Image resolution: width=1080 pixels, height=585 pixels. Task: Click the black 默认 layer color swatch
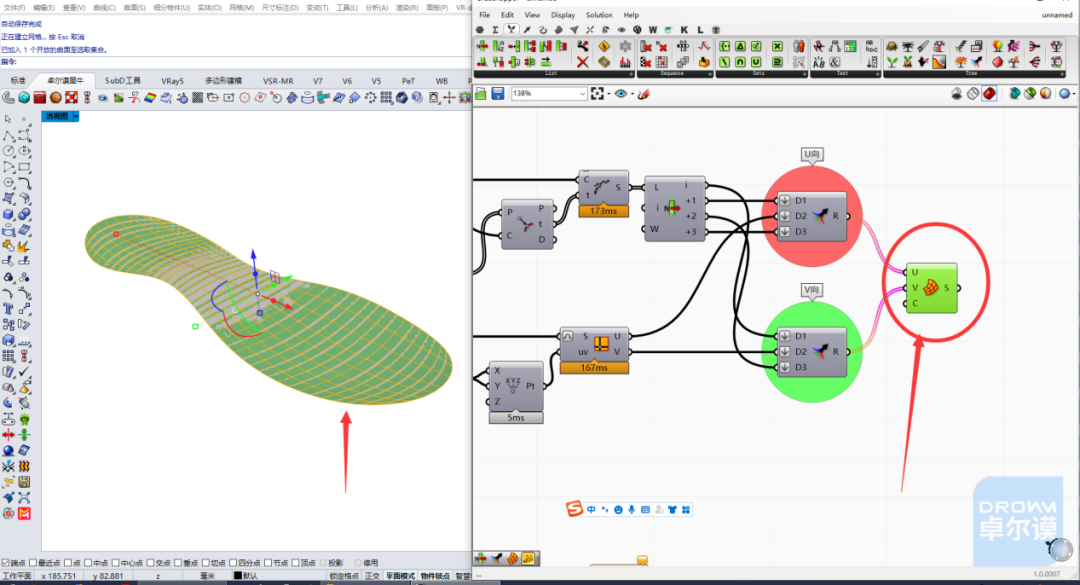click(238, 576)
